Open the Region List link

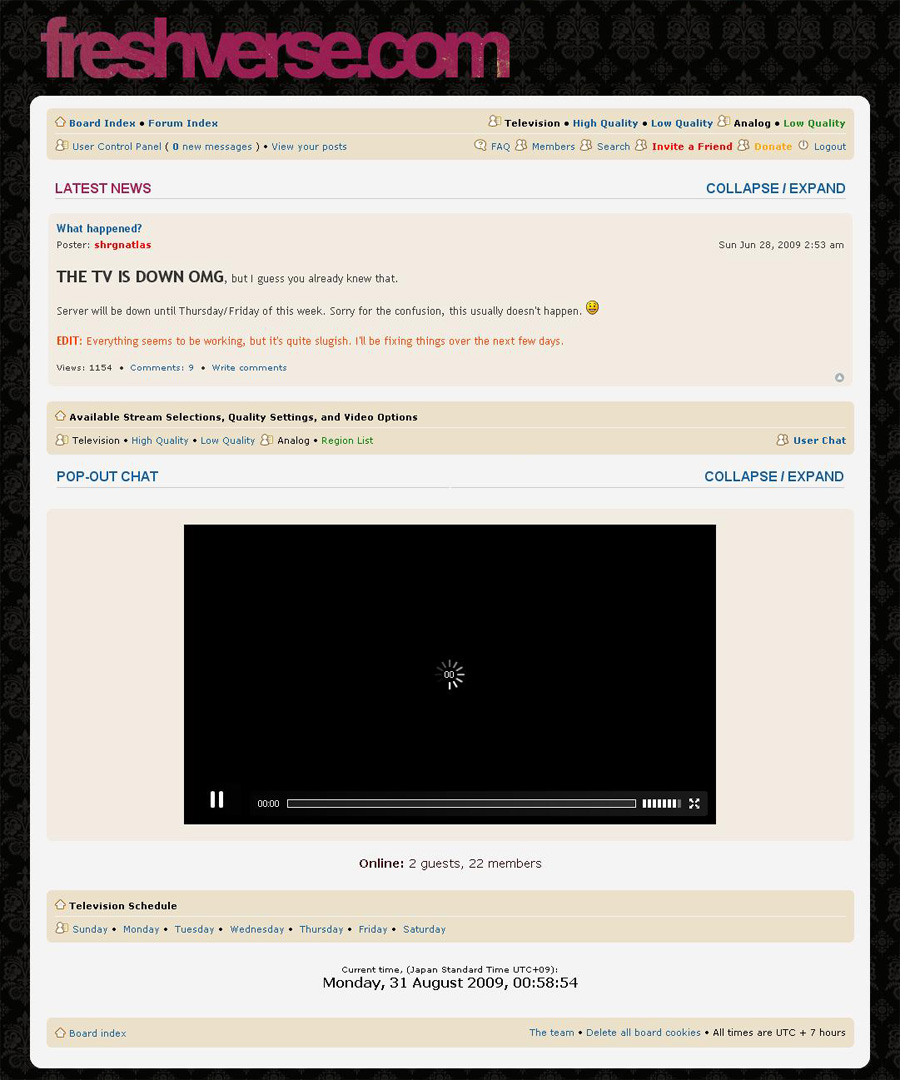click(x=347, y=441)
